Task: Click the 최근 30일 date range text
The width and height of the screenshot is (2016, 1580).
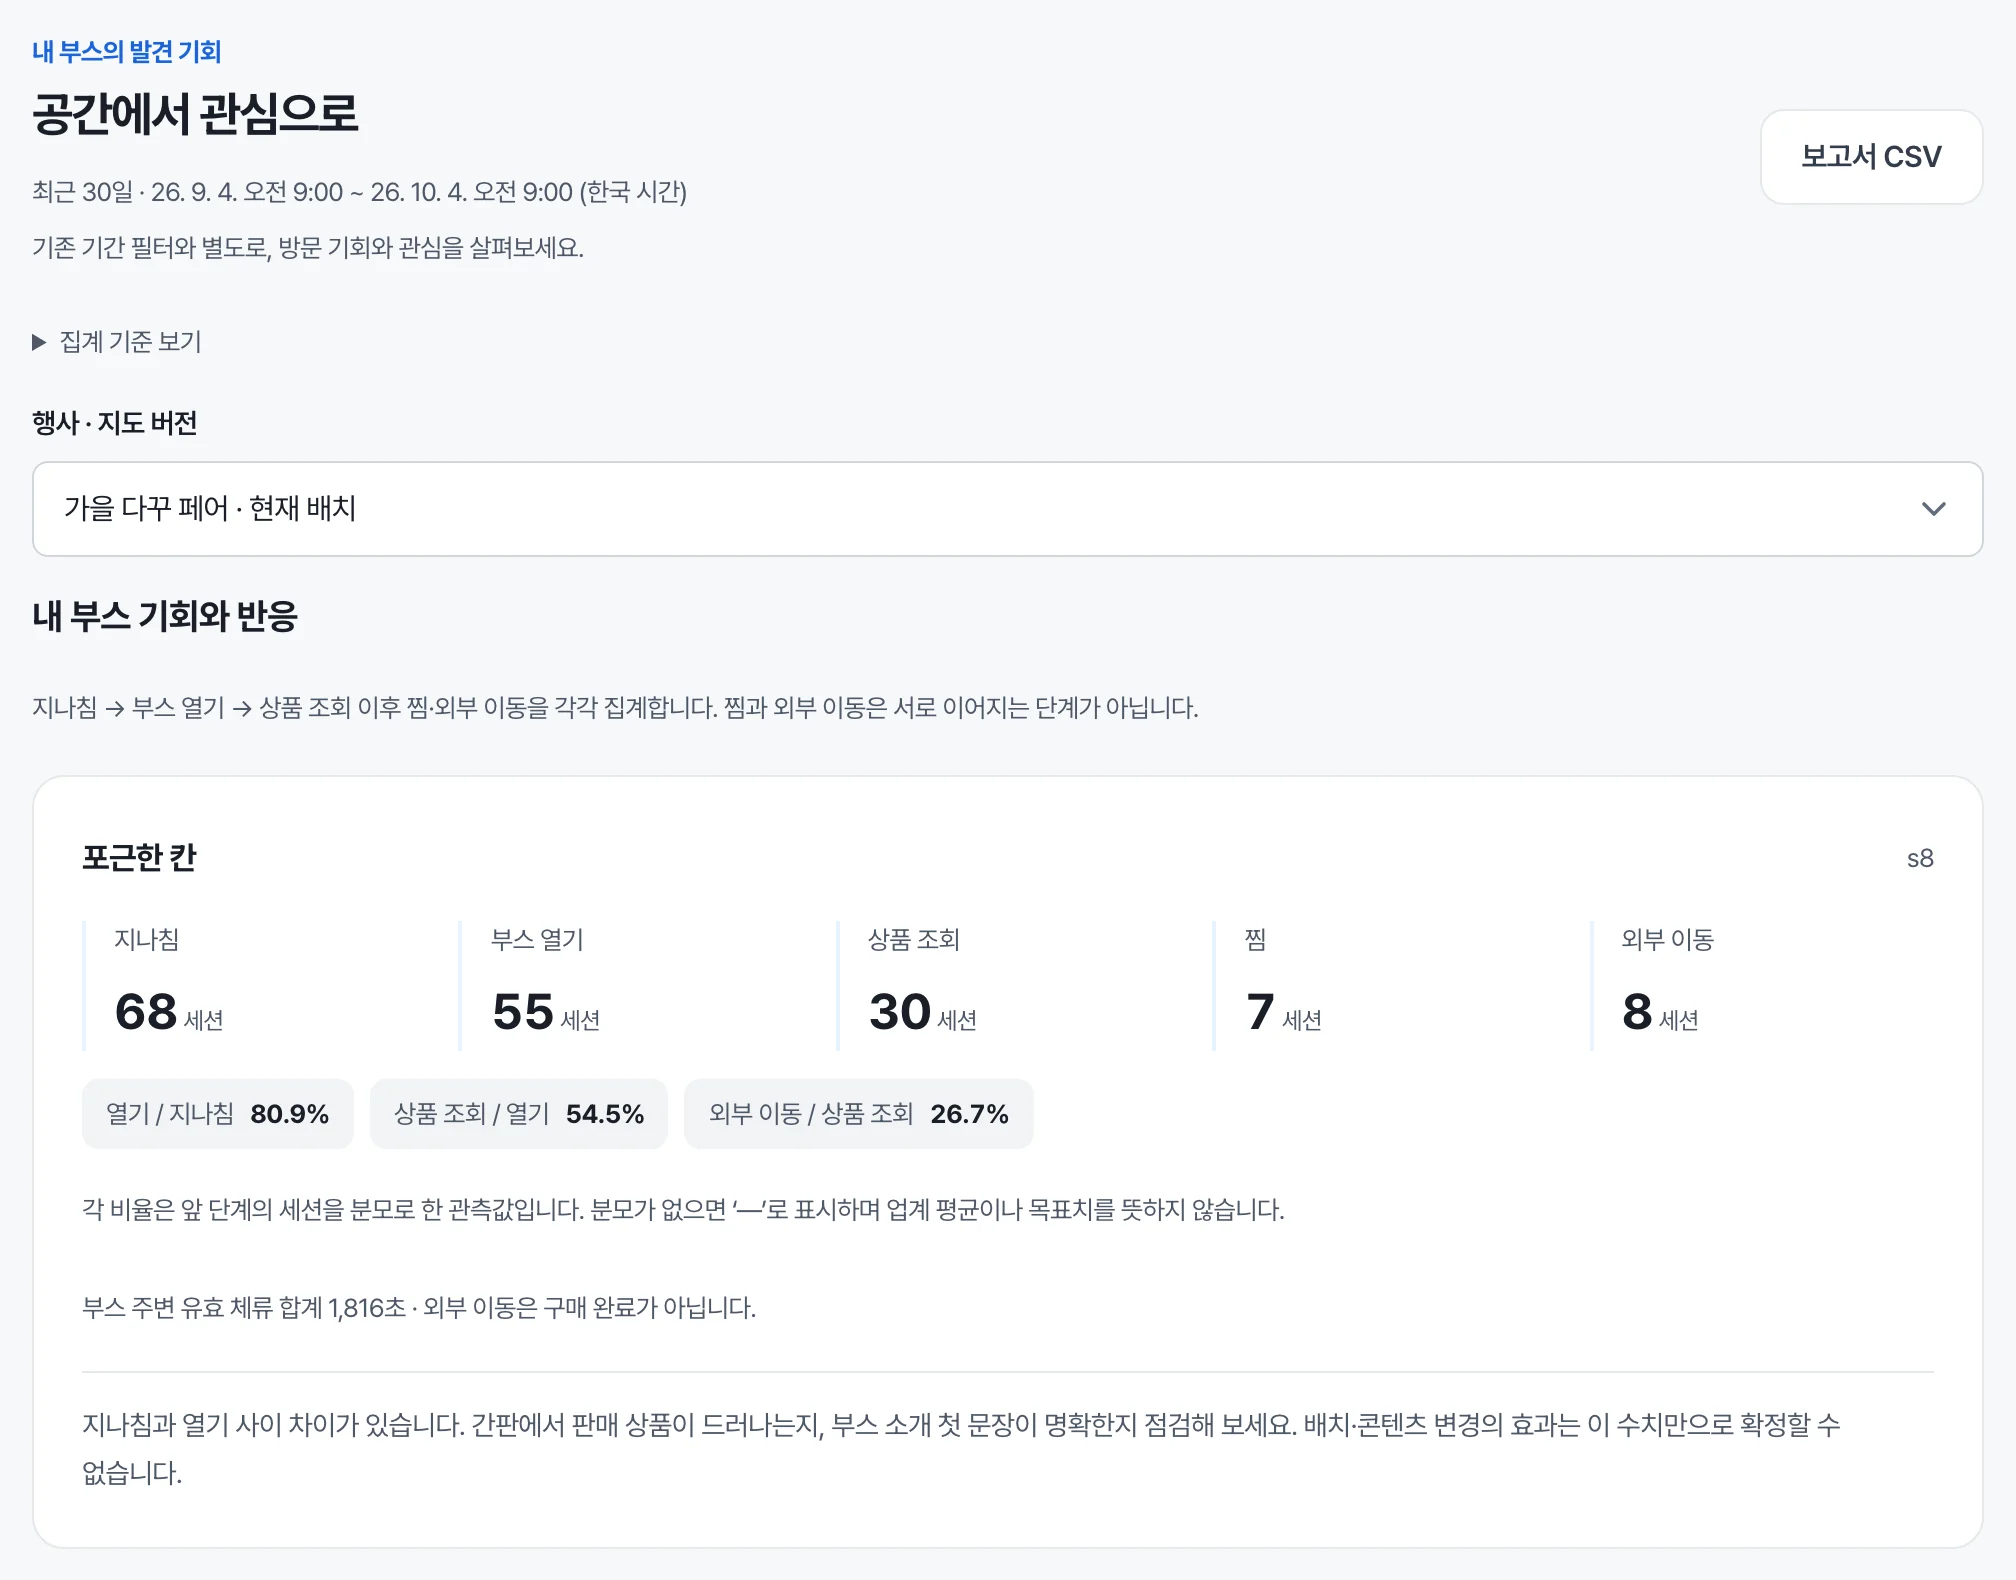Action: point(360,192)
